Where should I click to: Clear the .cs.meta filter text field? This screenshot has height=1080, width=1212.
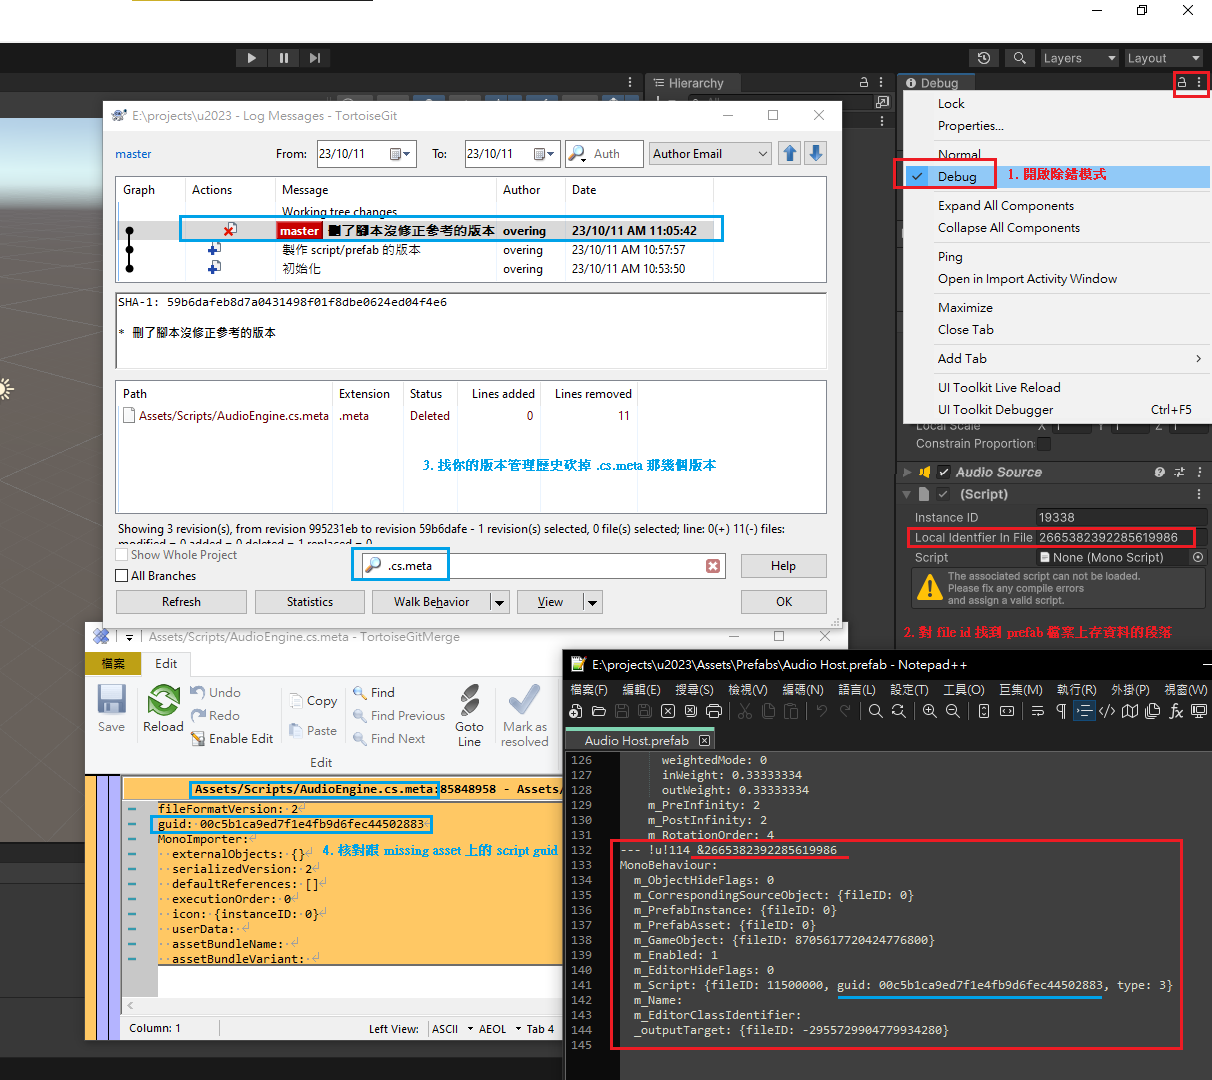(x=713, y=565)
